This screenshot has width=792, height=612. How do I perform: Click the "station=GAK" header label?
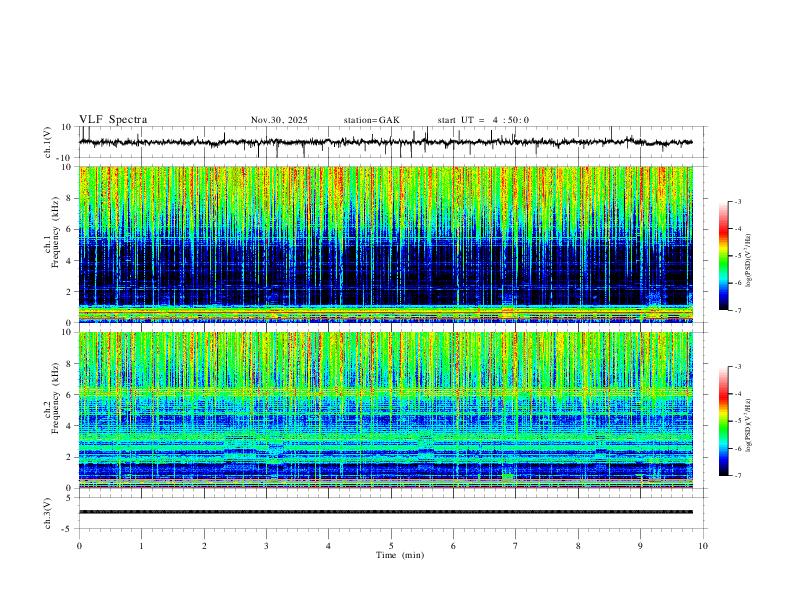tap(371, 120)
